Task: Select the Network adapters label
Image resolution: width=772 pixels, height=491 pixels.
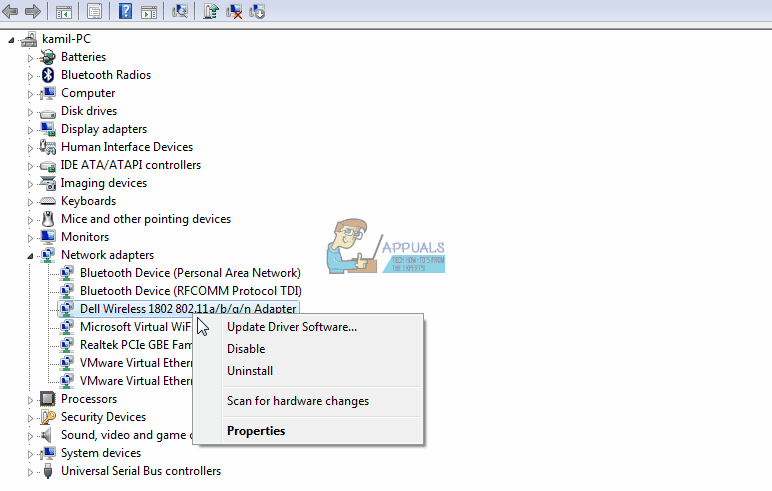Action: click(x=107, y=255)
